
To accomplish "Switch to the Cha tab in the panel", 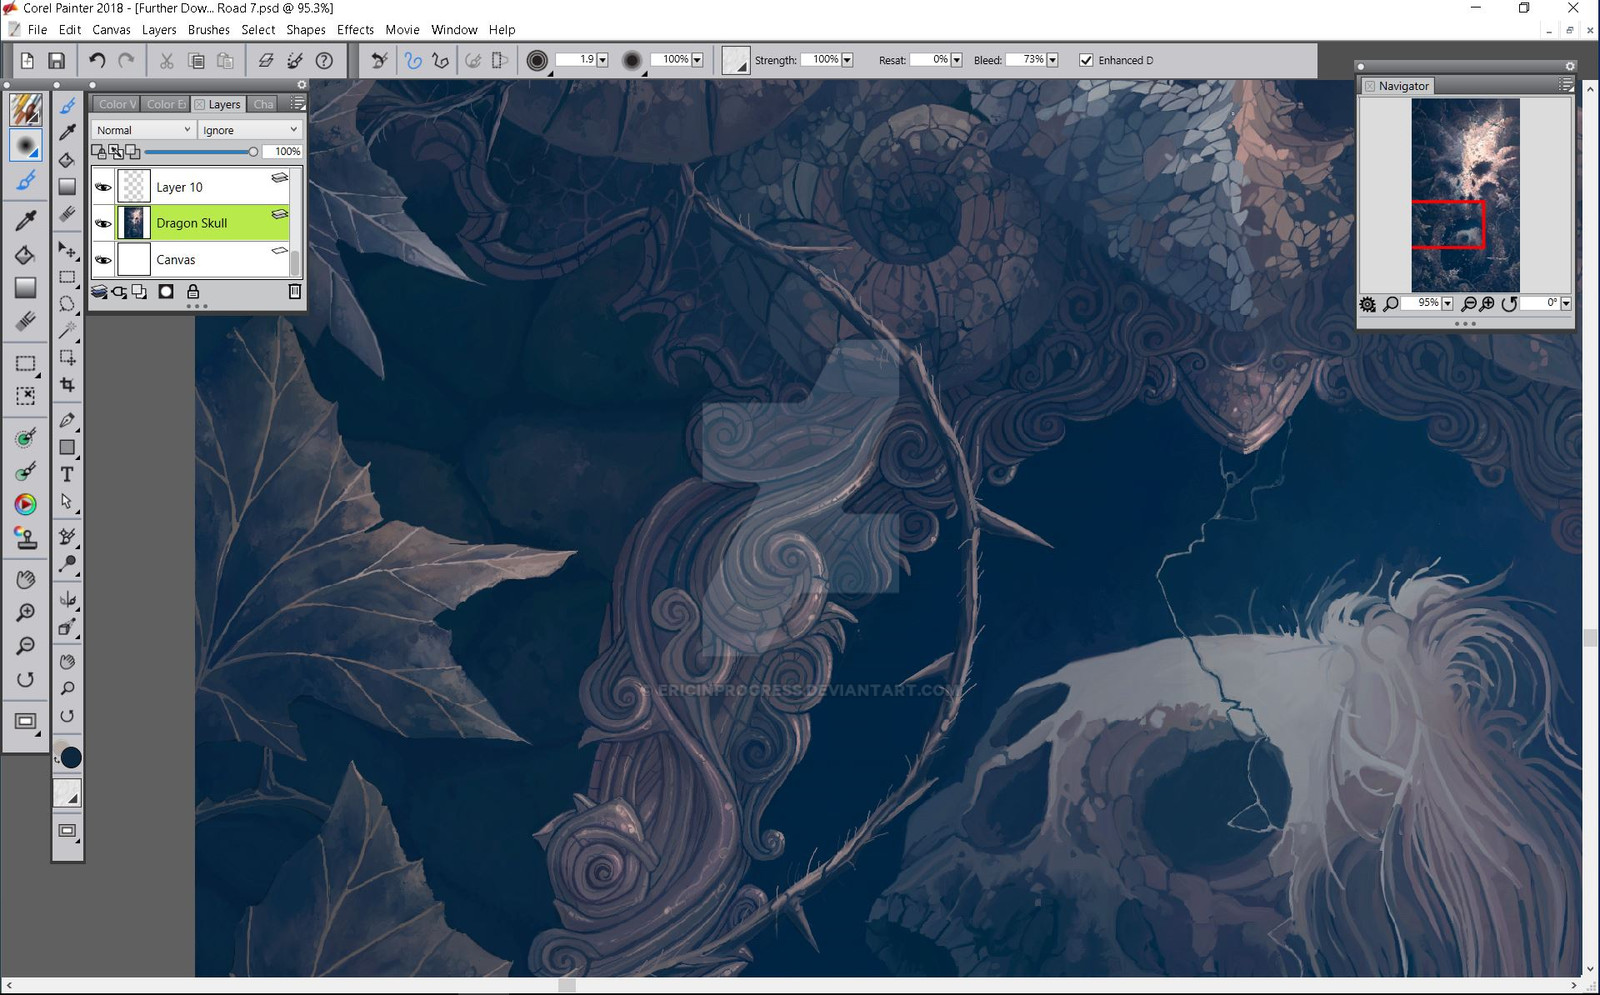I will pos(263,104).
